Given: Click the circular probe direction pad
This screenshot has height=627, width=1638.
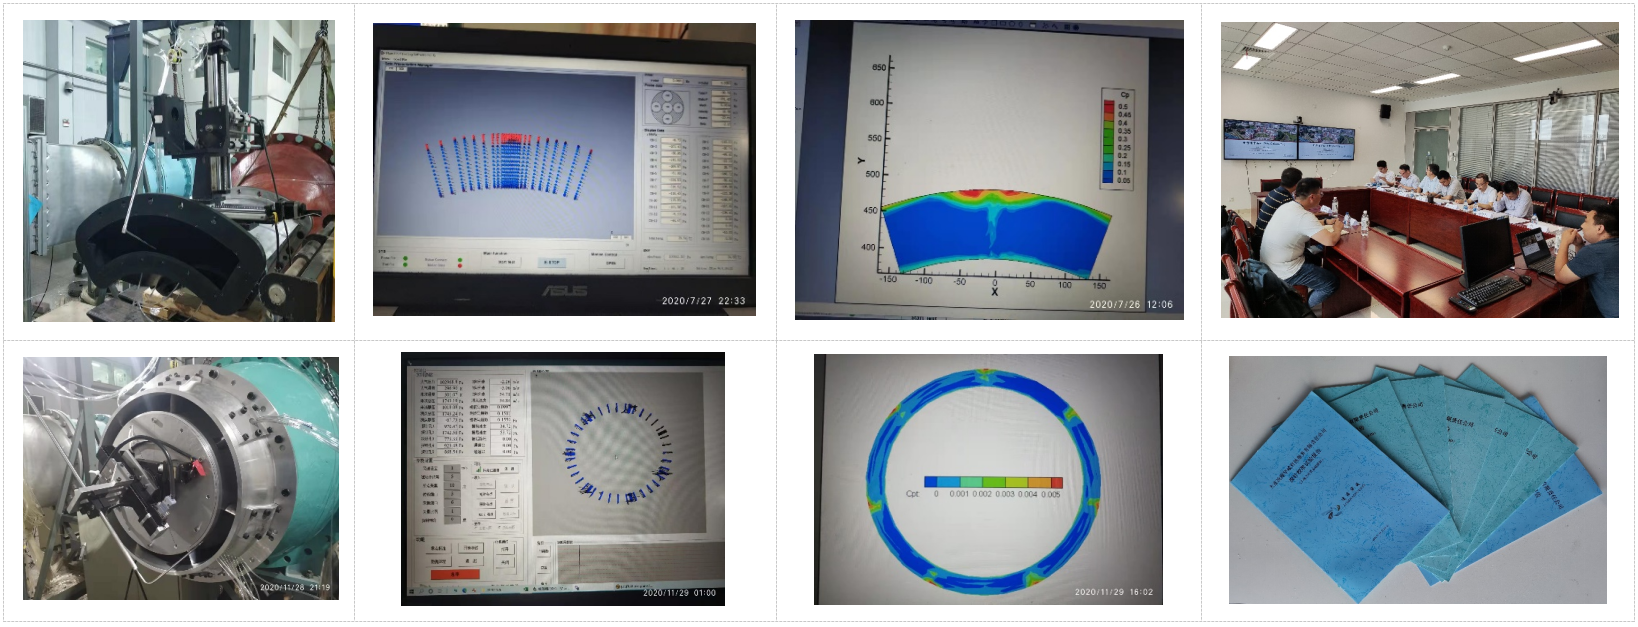Looking at the screenshot, I should 667,104.
